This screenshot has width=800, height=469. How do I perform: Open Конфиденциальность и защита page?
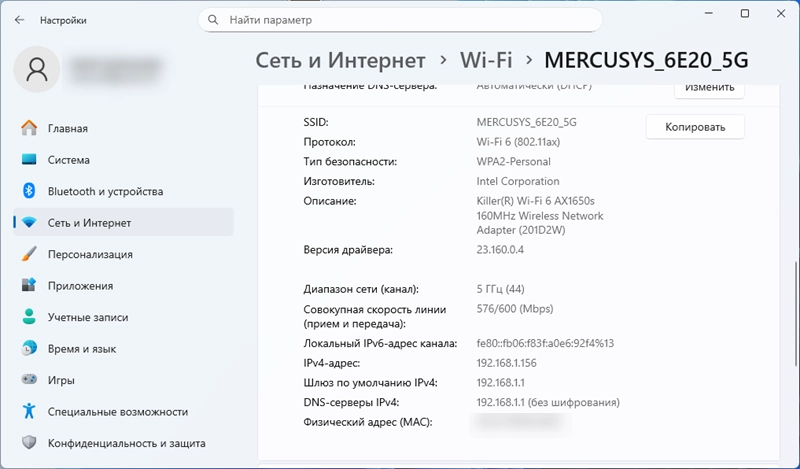(123, 443)
